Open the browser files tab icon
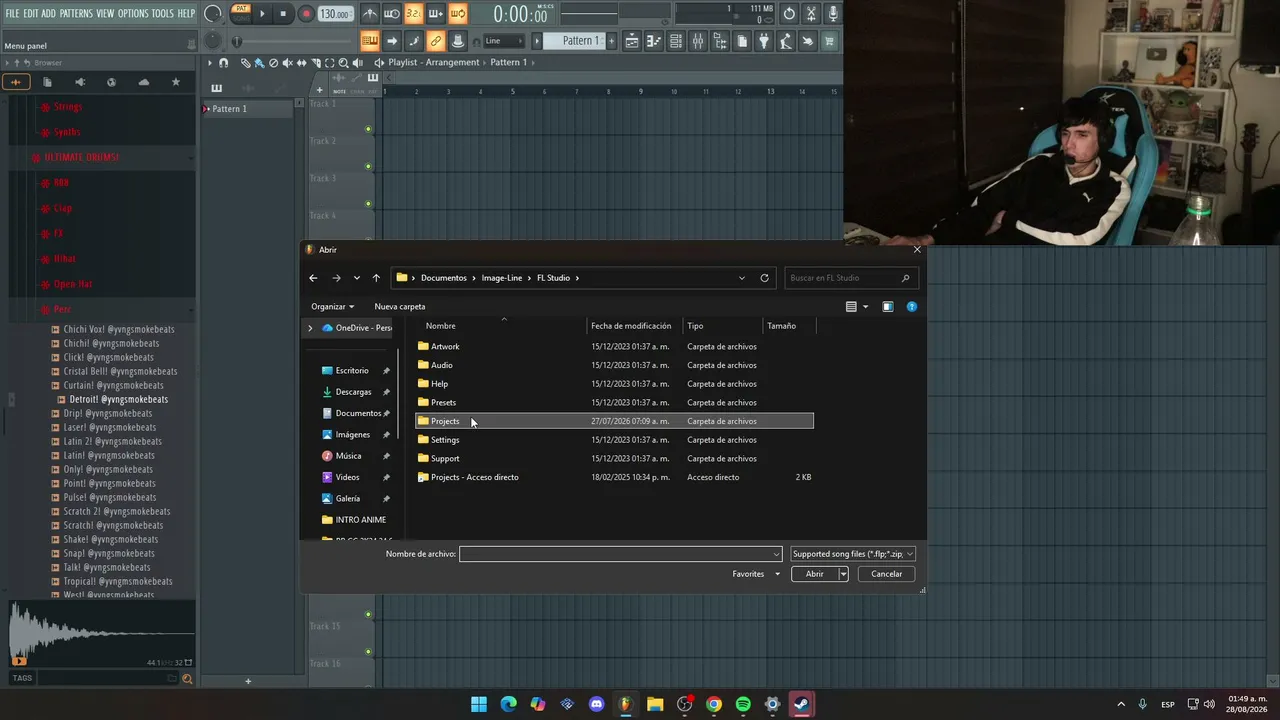 coord(47,82)
